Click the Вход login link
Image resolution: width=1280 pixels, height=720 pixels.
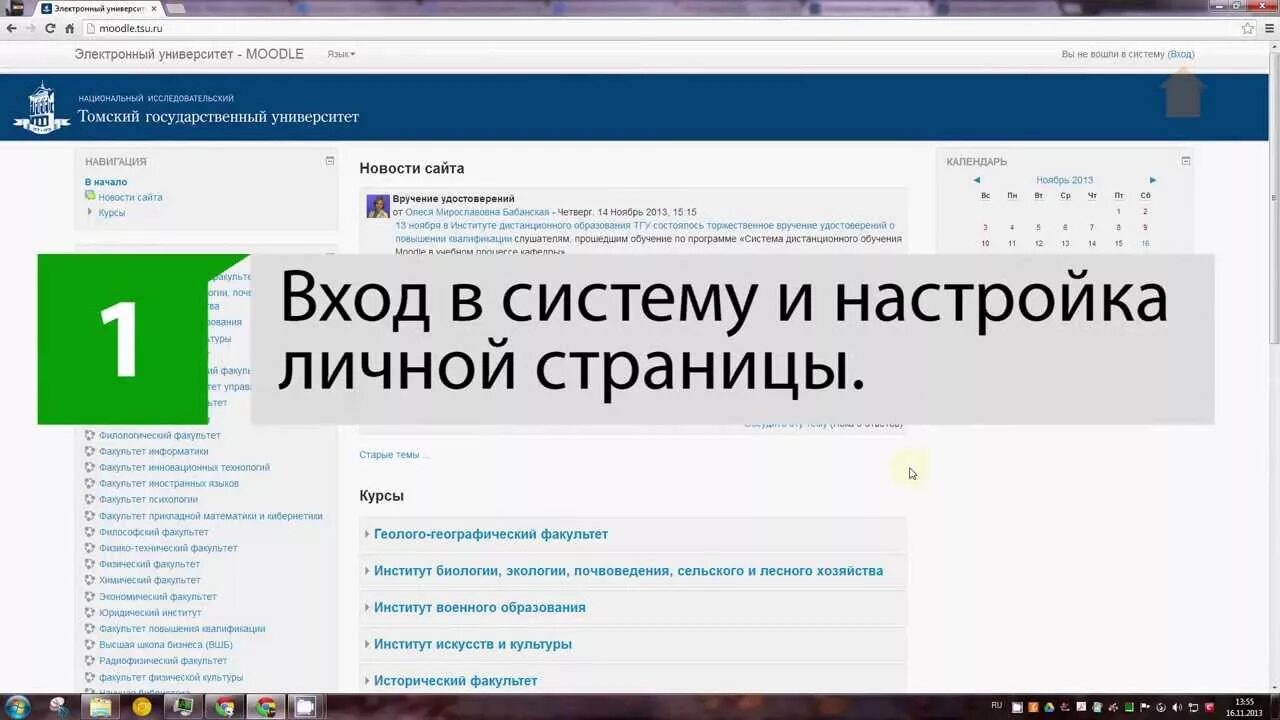click(1181, 54)
